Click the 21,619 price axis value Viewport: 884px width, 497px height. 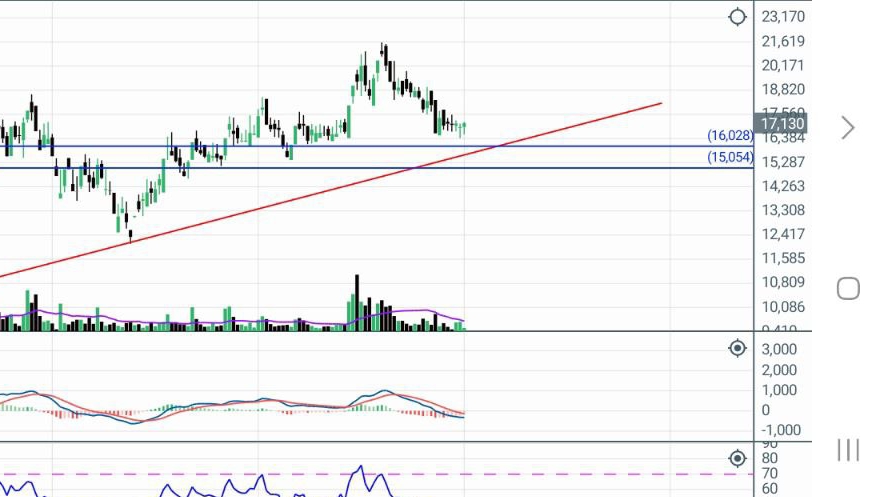783,41
